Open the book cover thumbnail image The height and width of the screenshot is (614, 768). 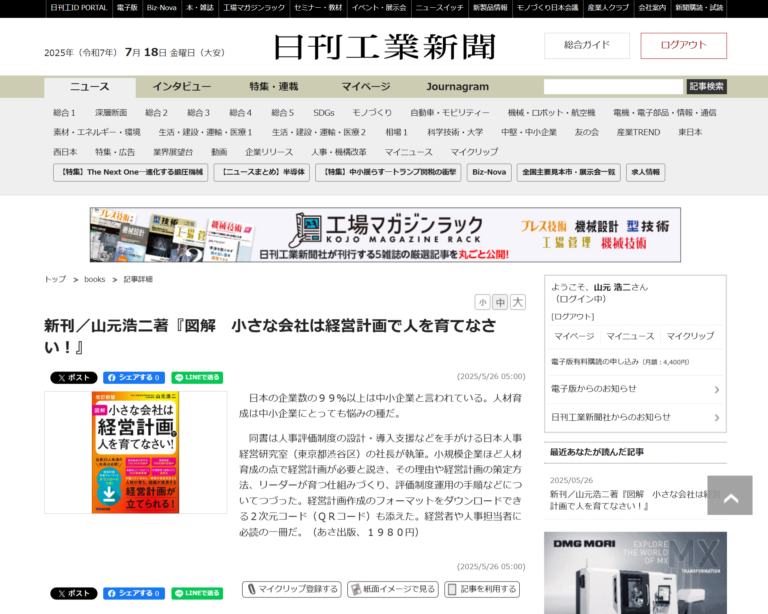pyautogui.click(x=135, y=452)
